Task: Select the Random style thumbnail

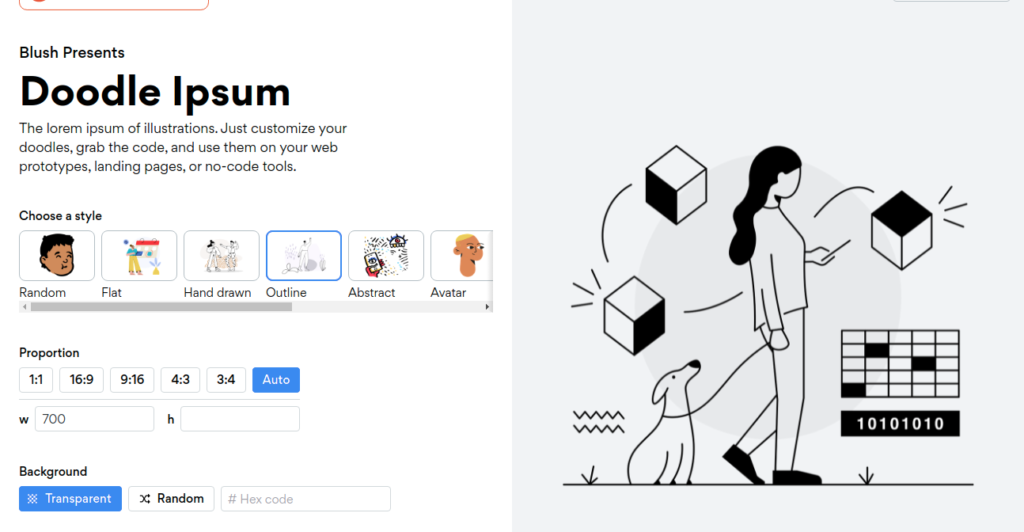Action: point(57,255)
